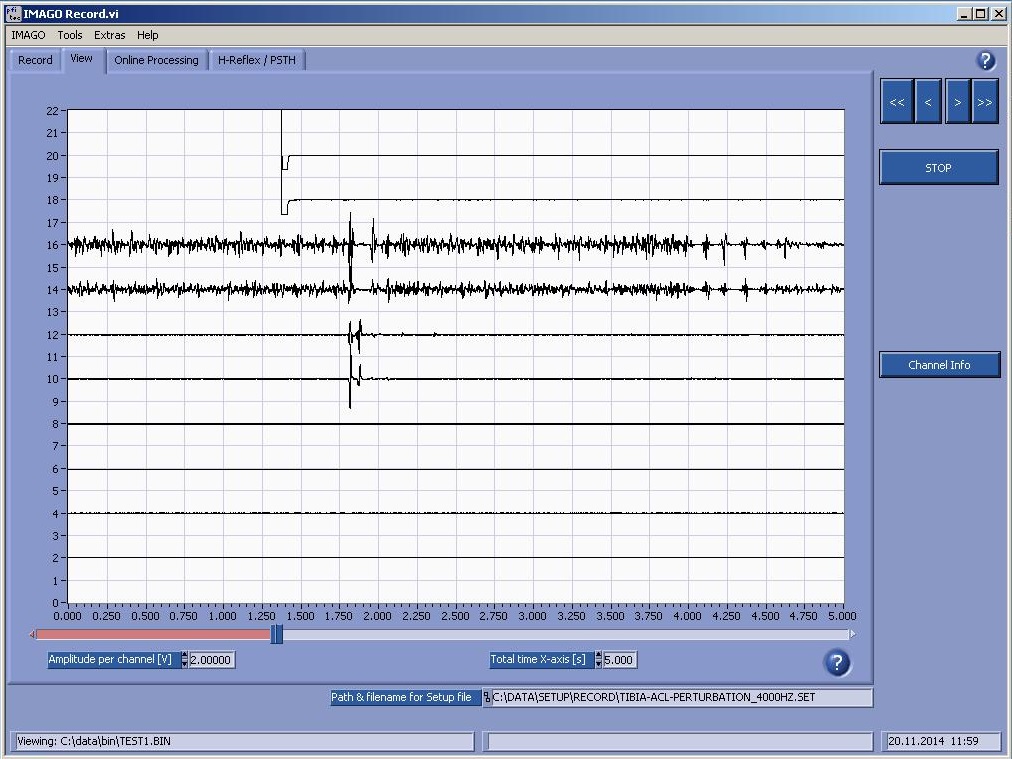Click the right arrow of the position slider
This screenshot has width=1012, height=759.
click(x=853, y=634)
